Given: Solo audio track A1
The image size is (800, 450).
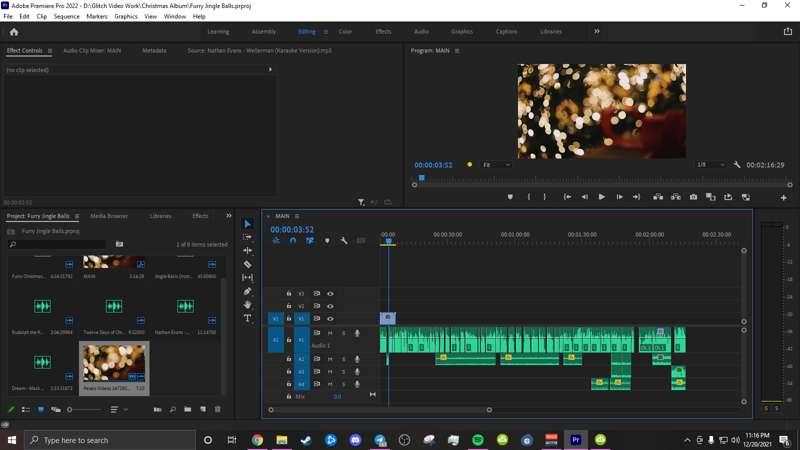Looking at the screenshot, I should click(343, 333).
